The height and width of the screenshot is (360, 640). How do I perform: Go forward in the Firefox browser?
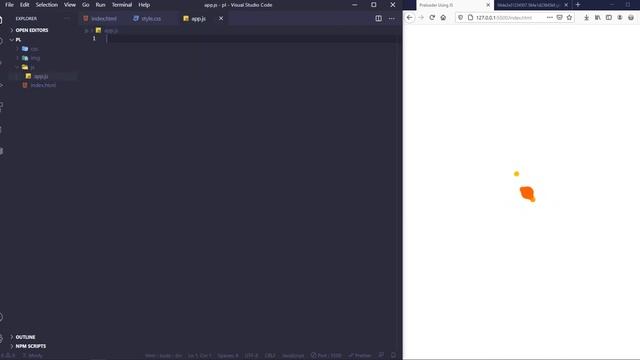(x=421, y=18)
